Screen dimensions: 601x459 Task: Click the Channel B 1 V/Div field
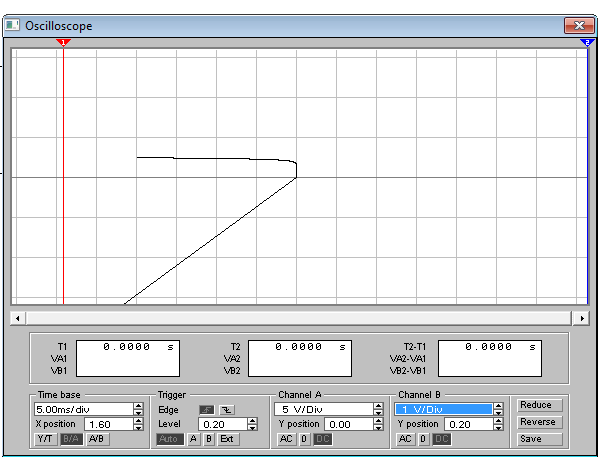[x=444, y=409]
